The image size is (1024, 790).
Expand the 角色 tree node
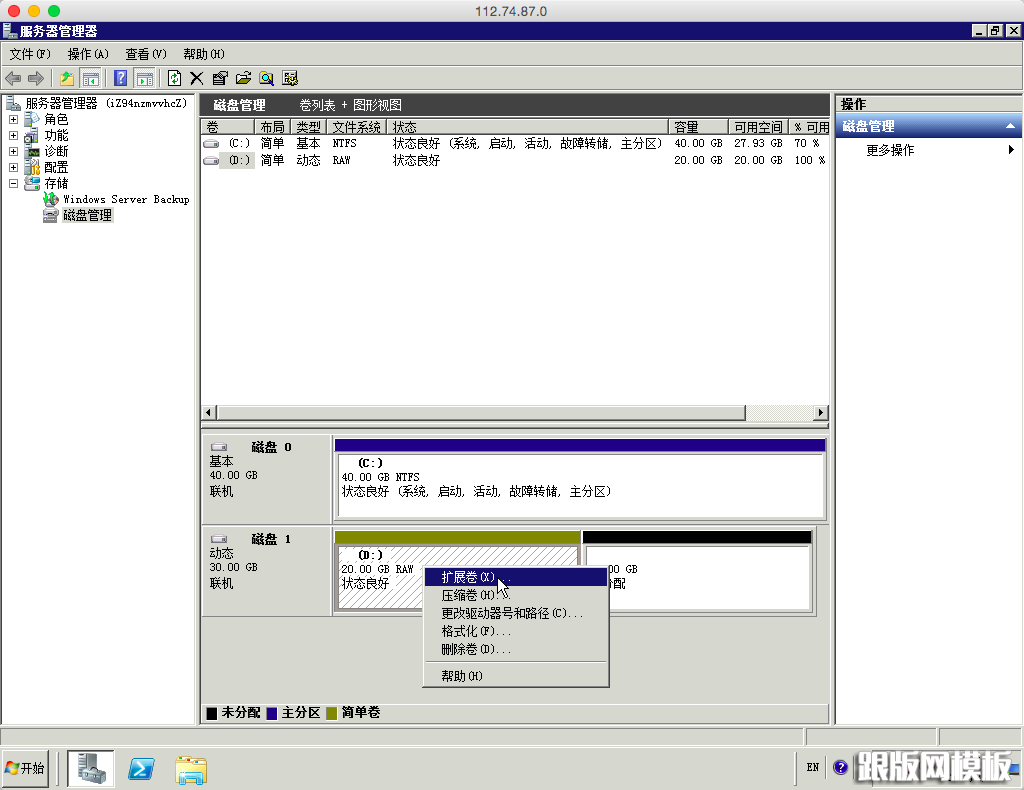tap(14, 120)
